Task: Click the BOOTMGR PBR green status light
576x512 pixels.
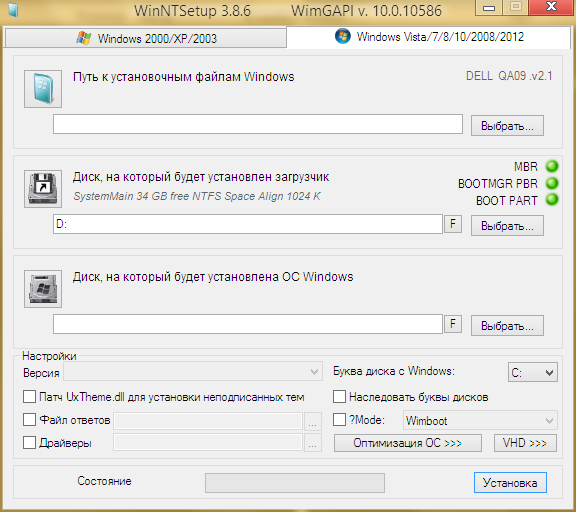Action: click(552, 183)
